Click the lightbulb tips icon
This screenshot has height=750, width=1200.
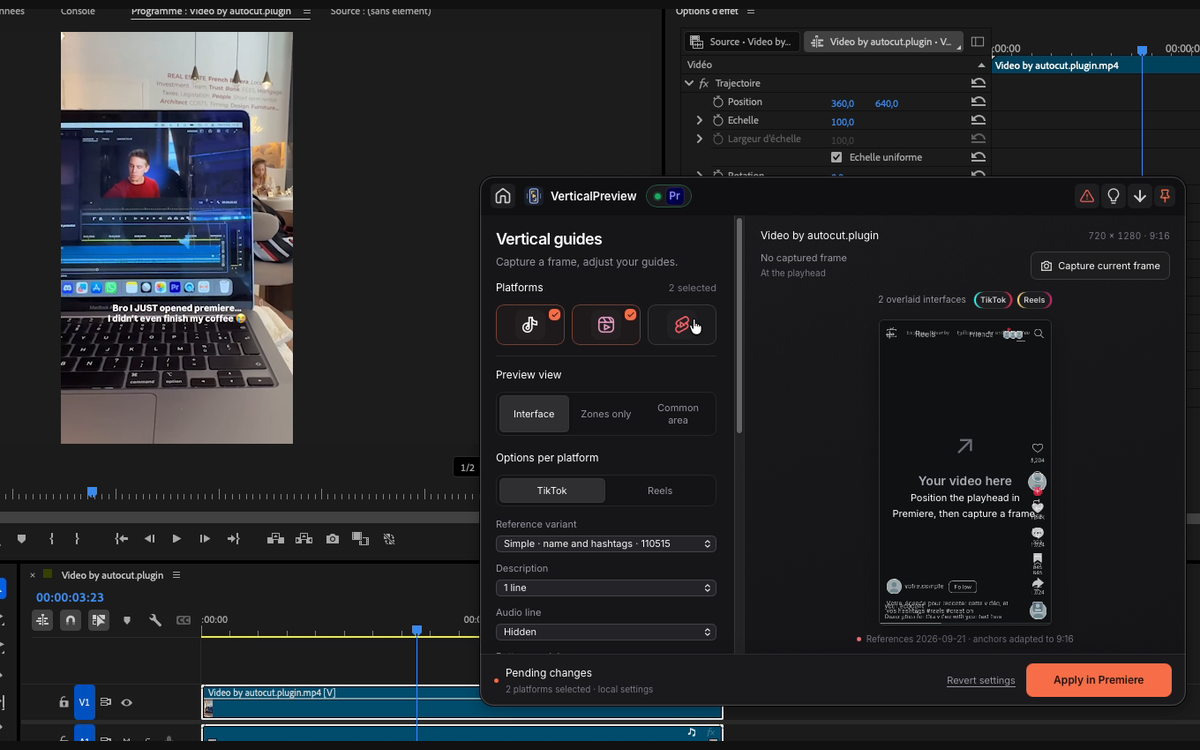coord(1113,196)
